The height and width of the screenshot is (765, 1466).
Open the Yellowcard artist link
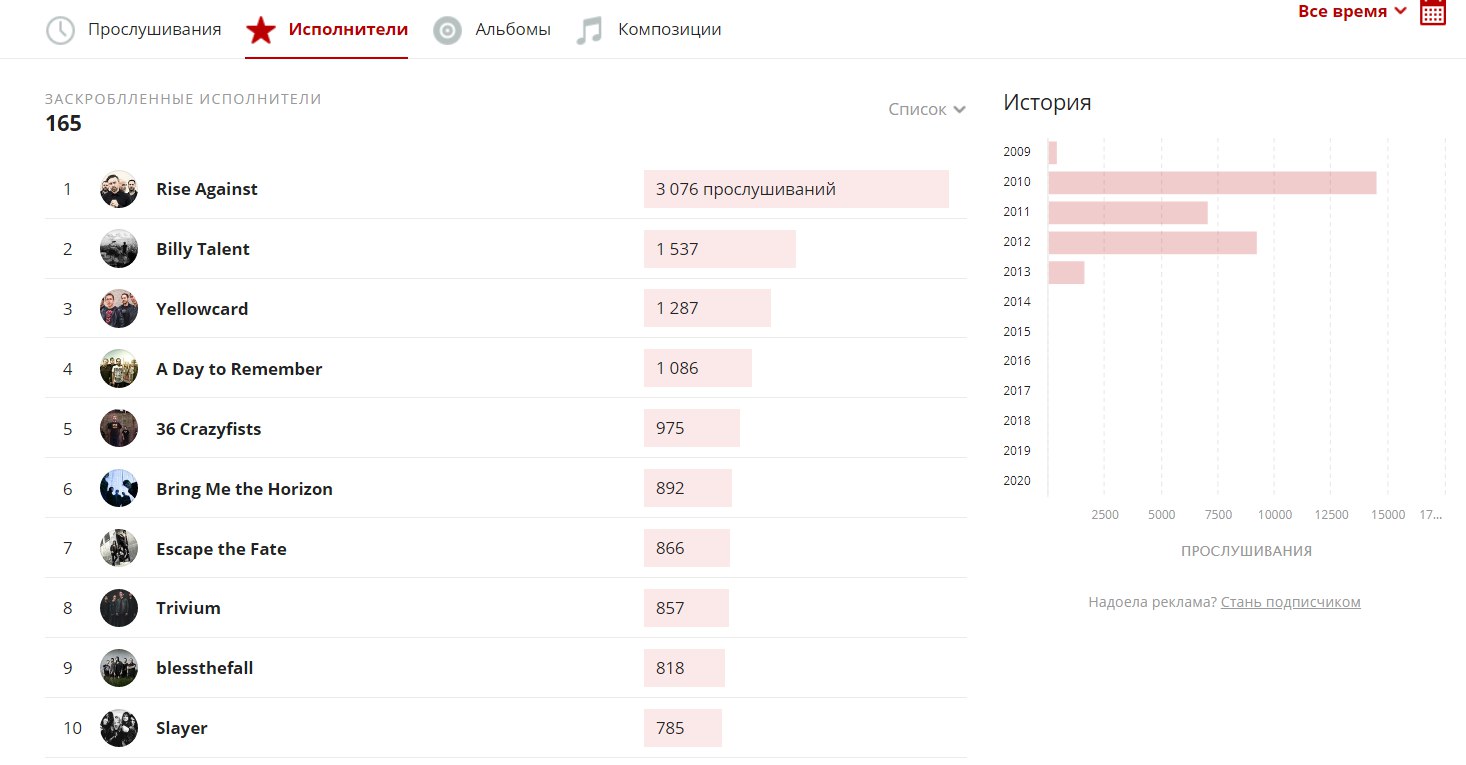point(202,309)
